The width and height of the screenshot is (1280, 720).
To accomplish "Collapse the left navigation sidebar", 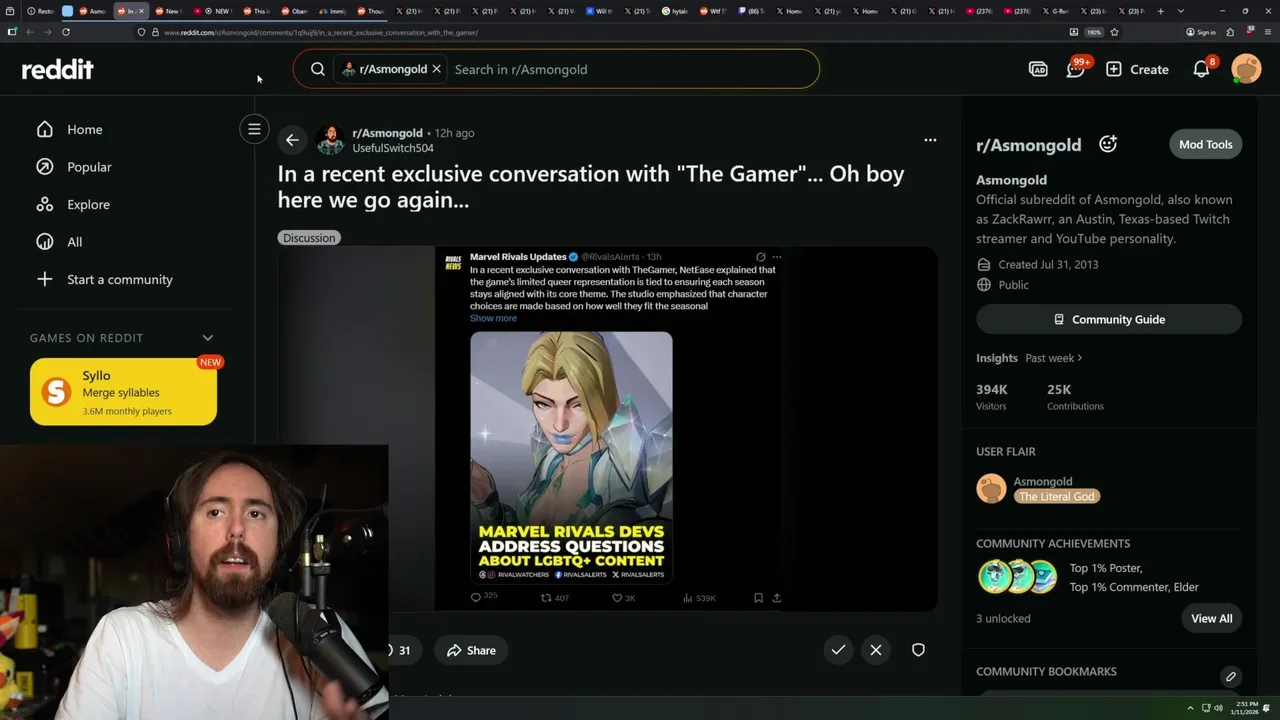I will point(254,129).
